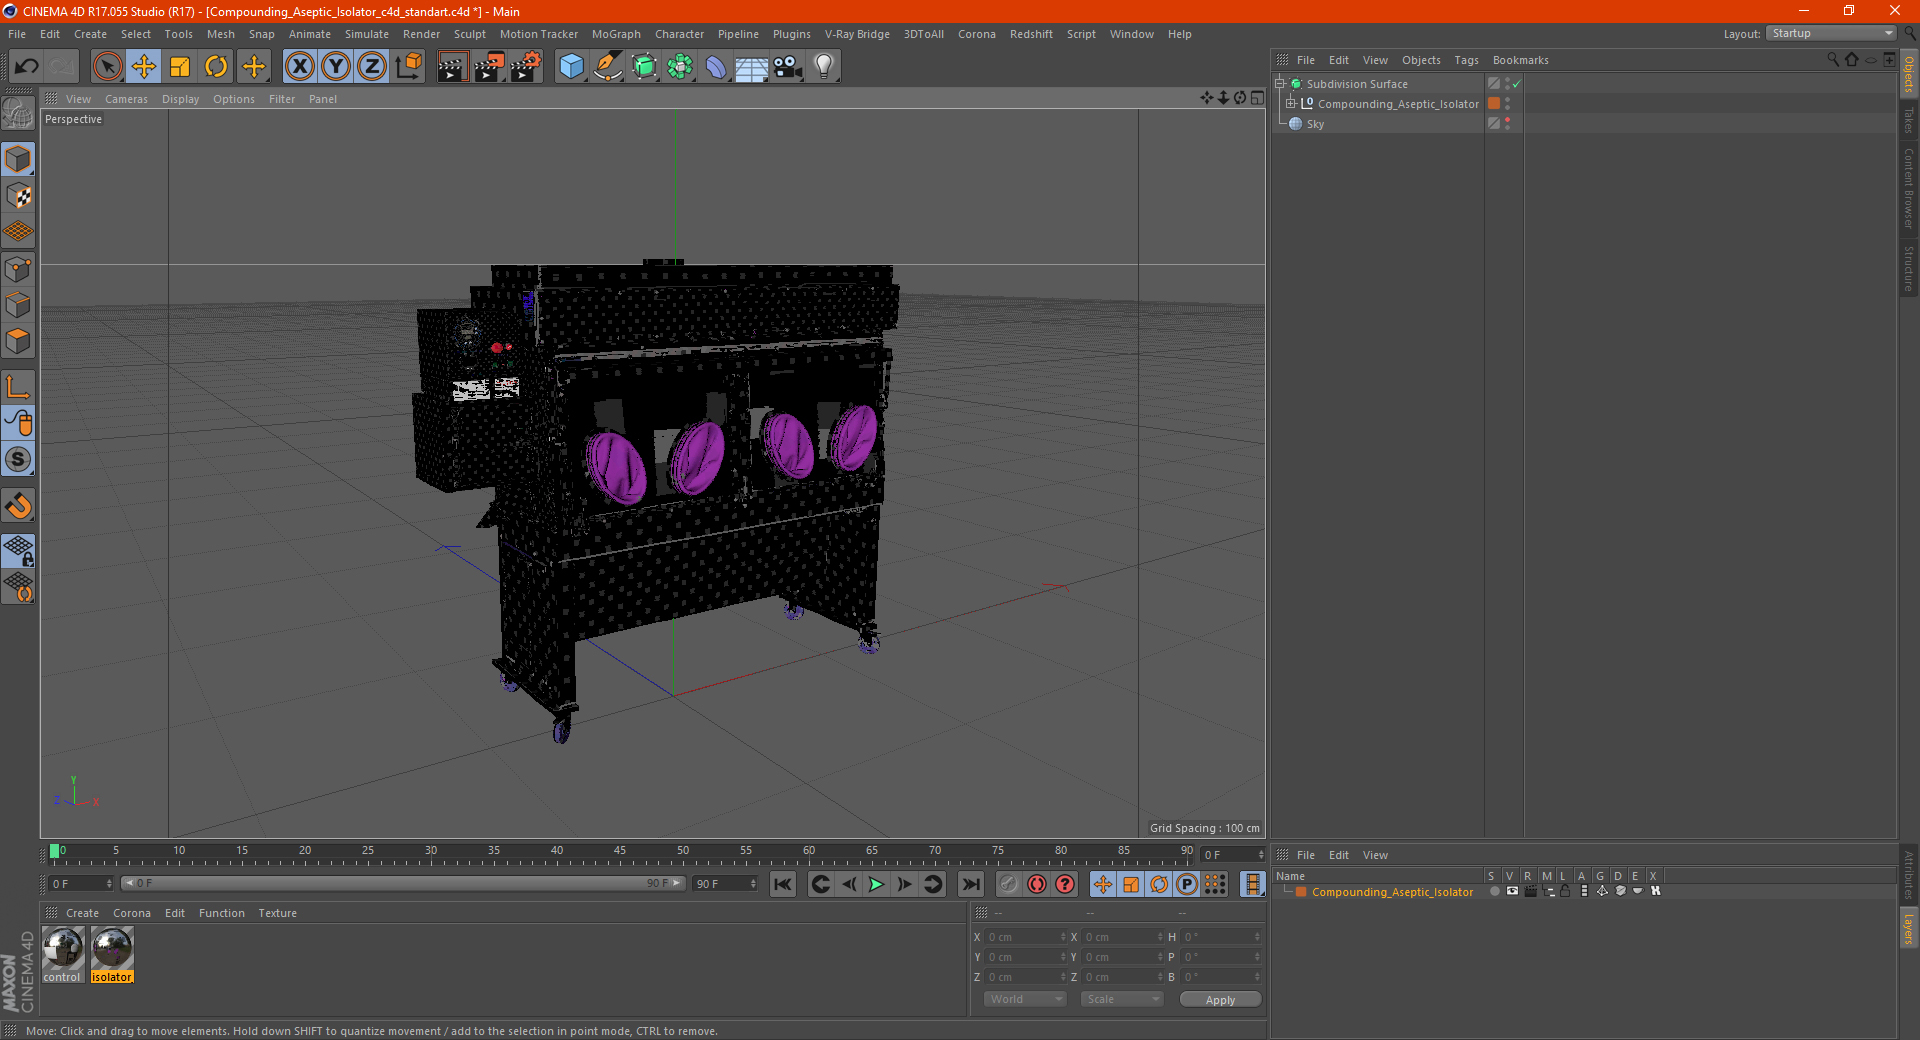Step to the next frame
The image size is (1920, 1040).
904,884
